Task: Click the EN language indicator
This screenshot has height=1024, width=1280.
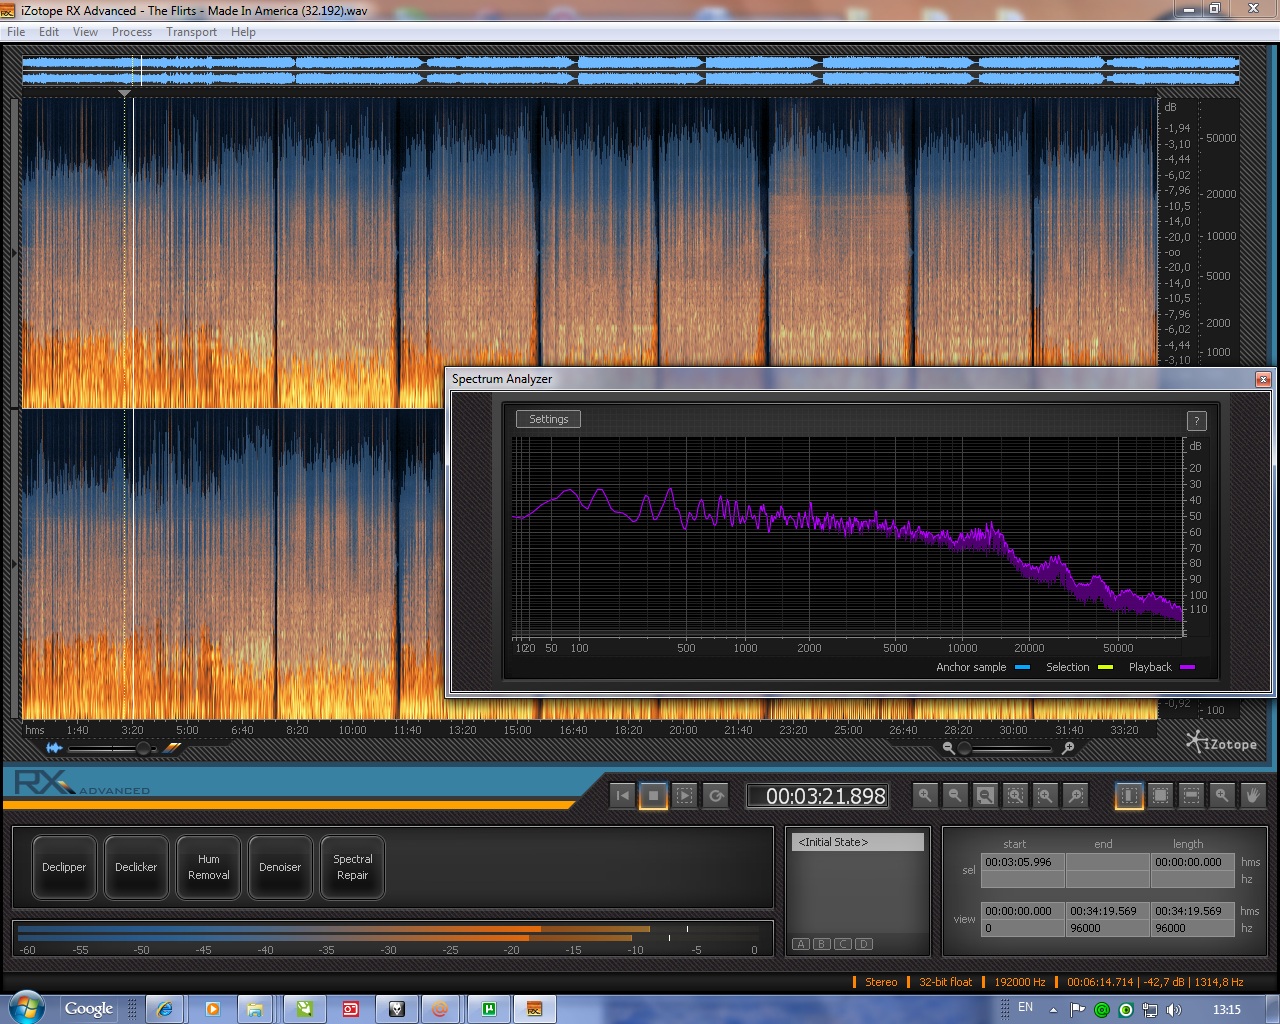Action: (1025, 1007)
